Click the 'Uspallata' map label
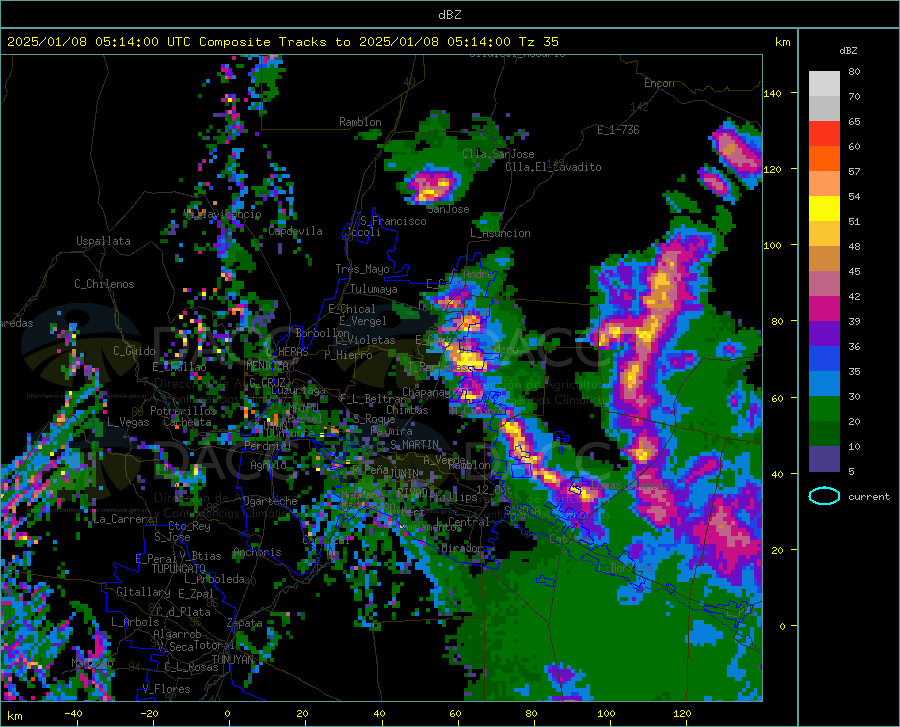This screenshot has height=727, width=900. point(103,241)
